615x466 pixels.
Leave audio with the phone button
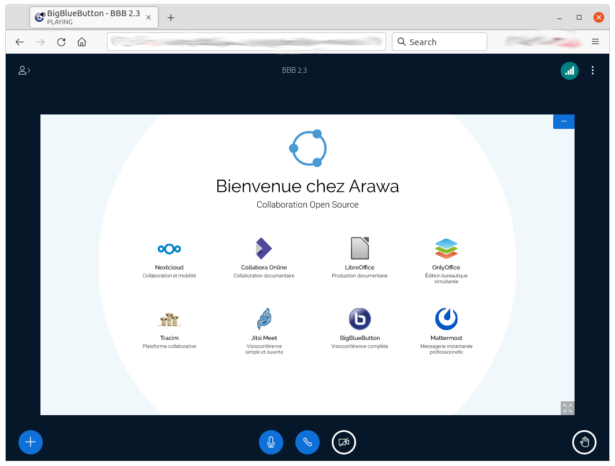pos(307,442)
